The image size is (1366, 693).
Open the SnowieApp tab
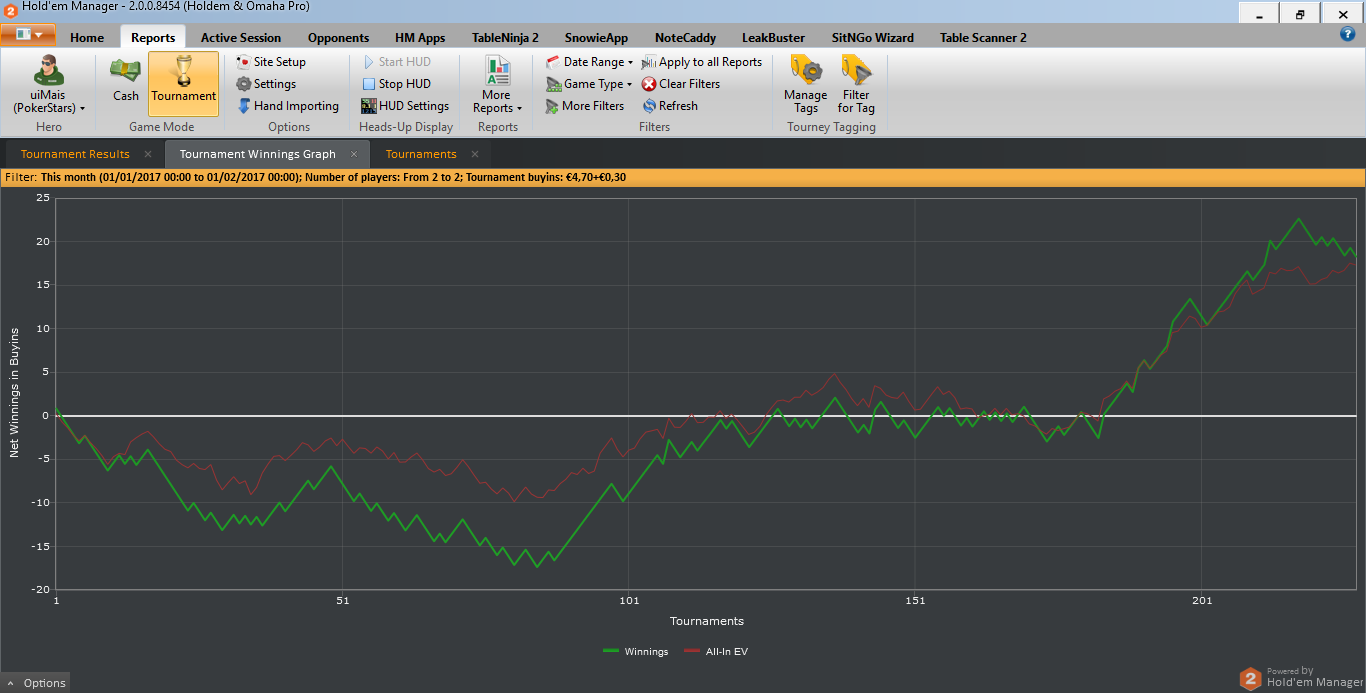(596, 38)
